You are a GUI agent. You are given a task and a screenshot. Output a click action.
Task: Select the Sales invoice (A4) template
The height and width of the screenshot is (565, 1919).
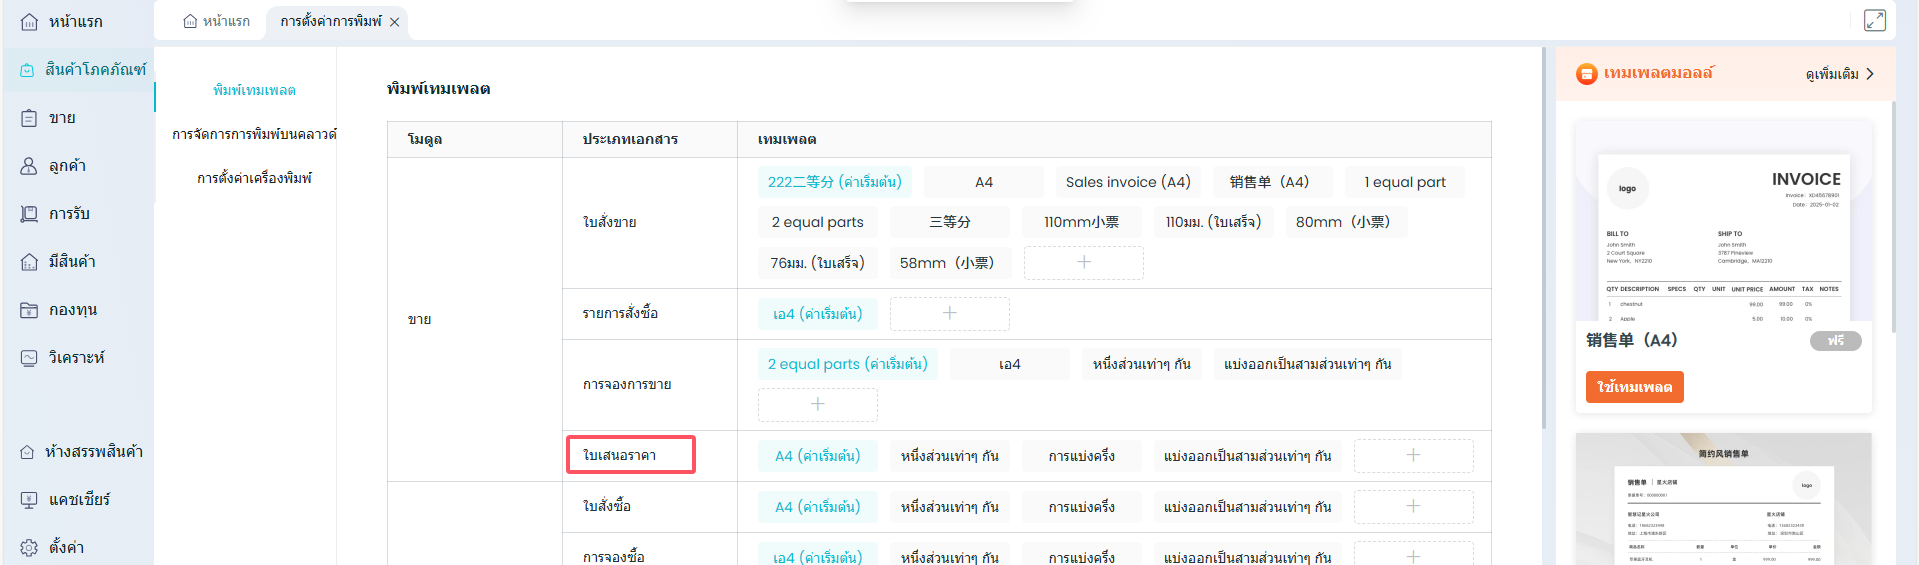1127,182
